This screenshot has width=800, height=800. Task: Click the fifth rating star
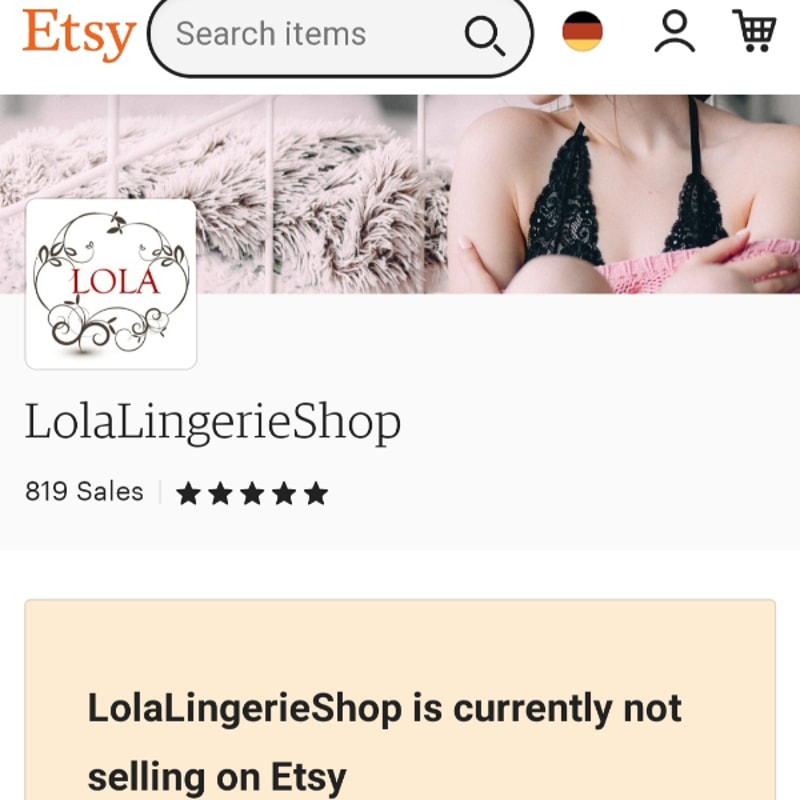(316, 493)
